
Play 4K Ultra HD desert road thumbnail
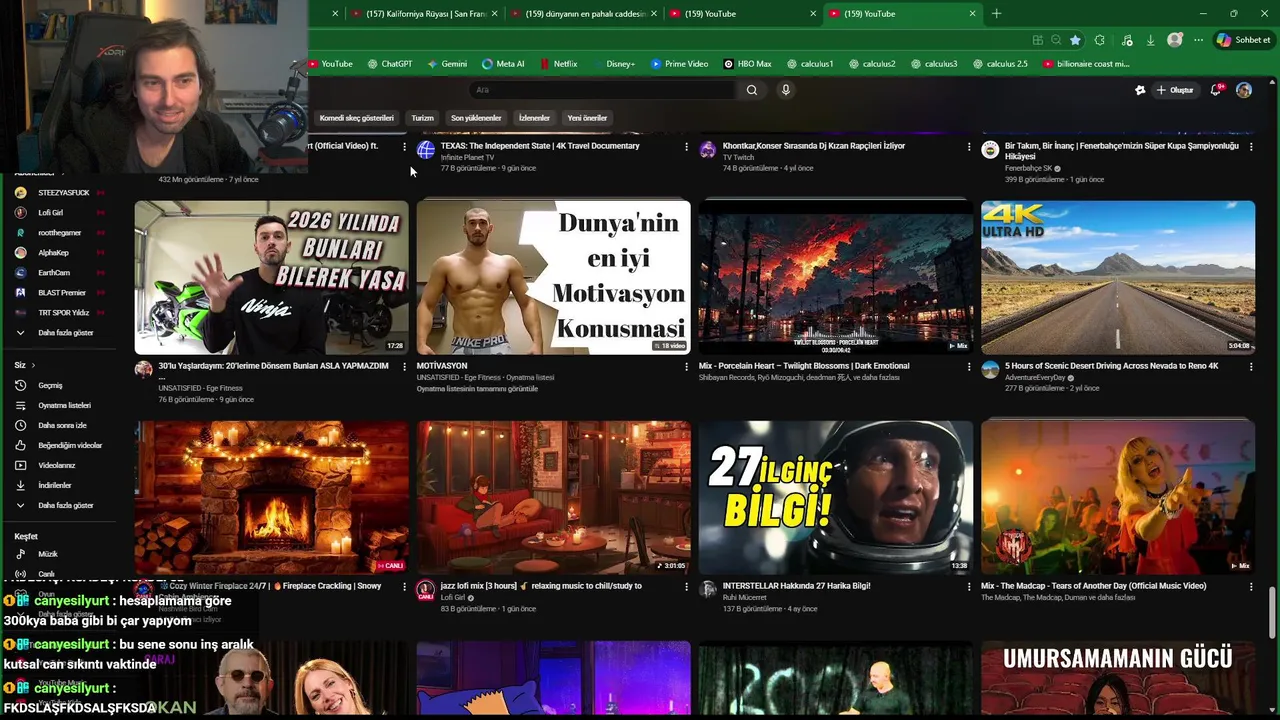pyautogui.click(x=1118, y=277)
